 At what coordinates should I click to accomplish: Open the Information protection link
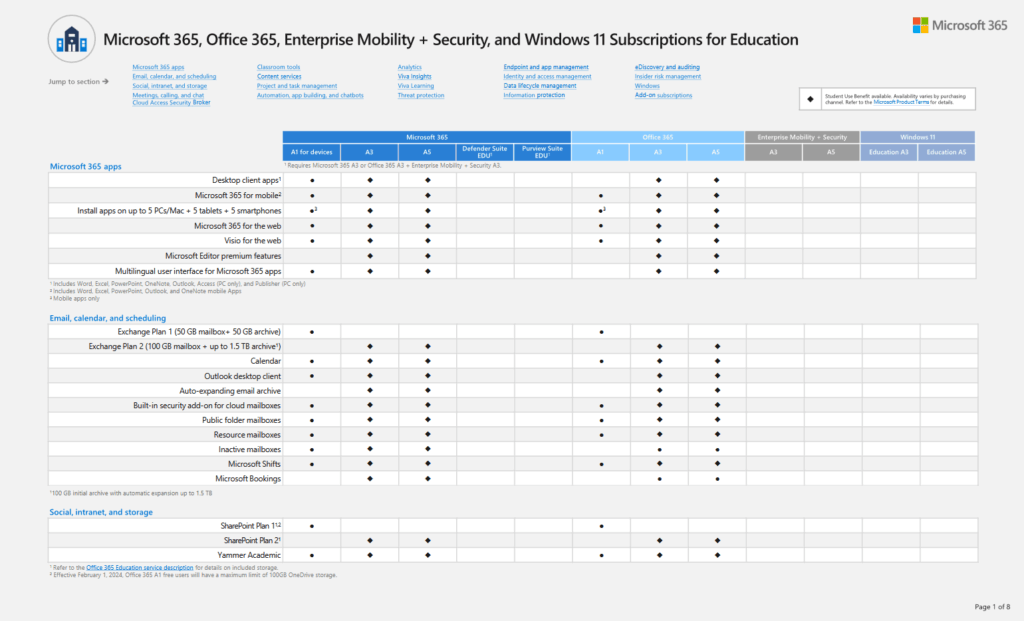[x=534, y=95]
